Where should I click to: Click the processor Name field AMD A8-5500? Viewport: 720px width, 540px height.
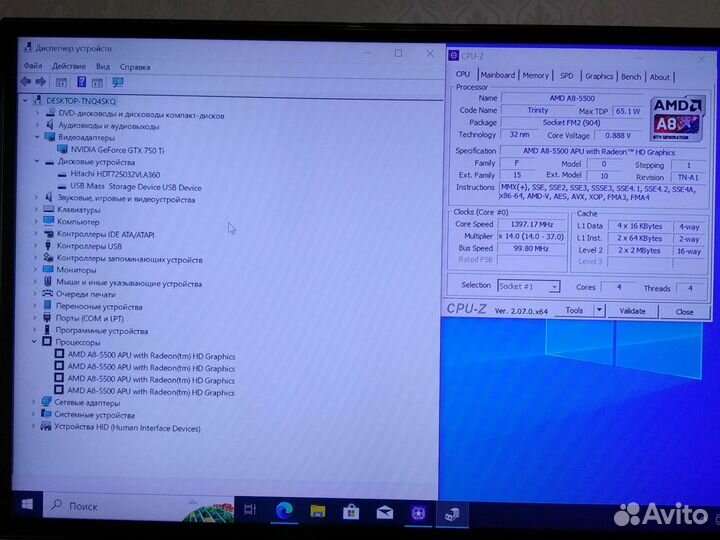[572, 98]
